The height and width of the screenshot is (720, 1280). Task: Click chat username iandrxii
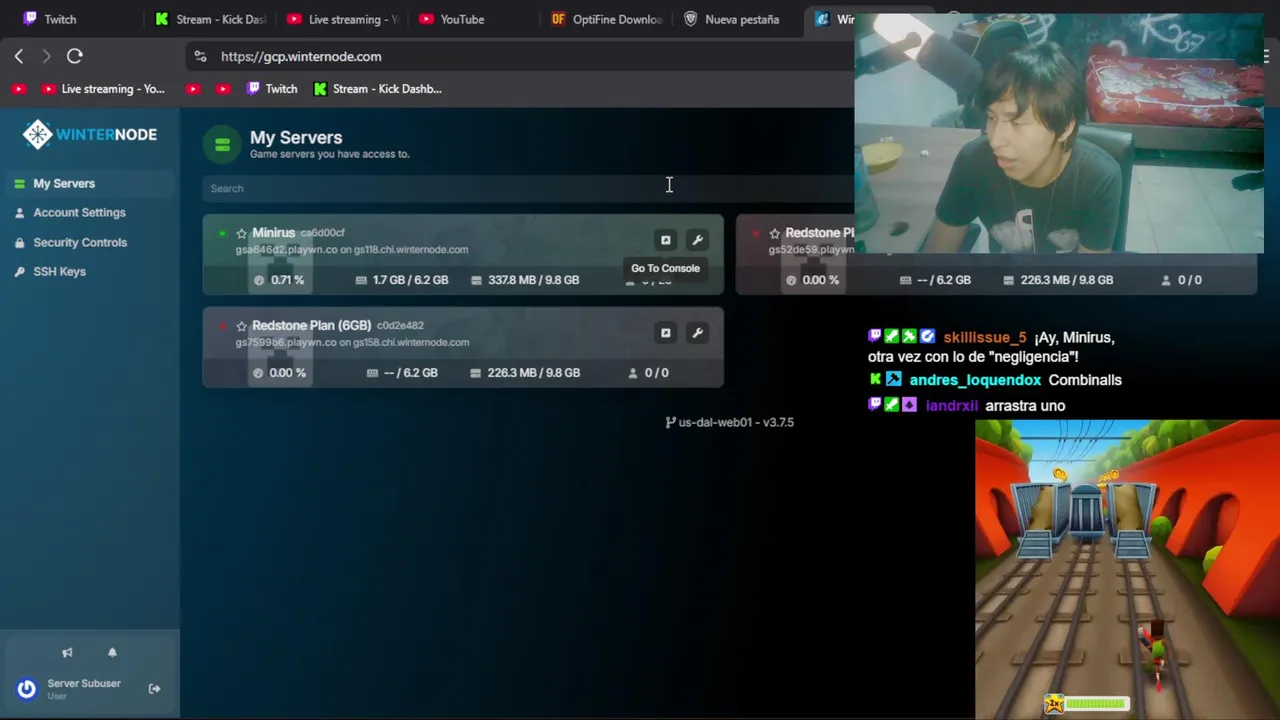pos(951,406)
